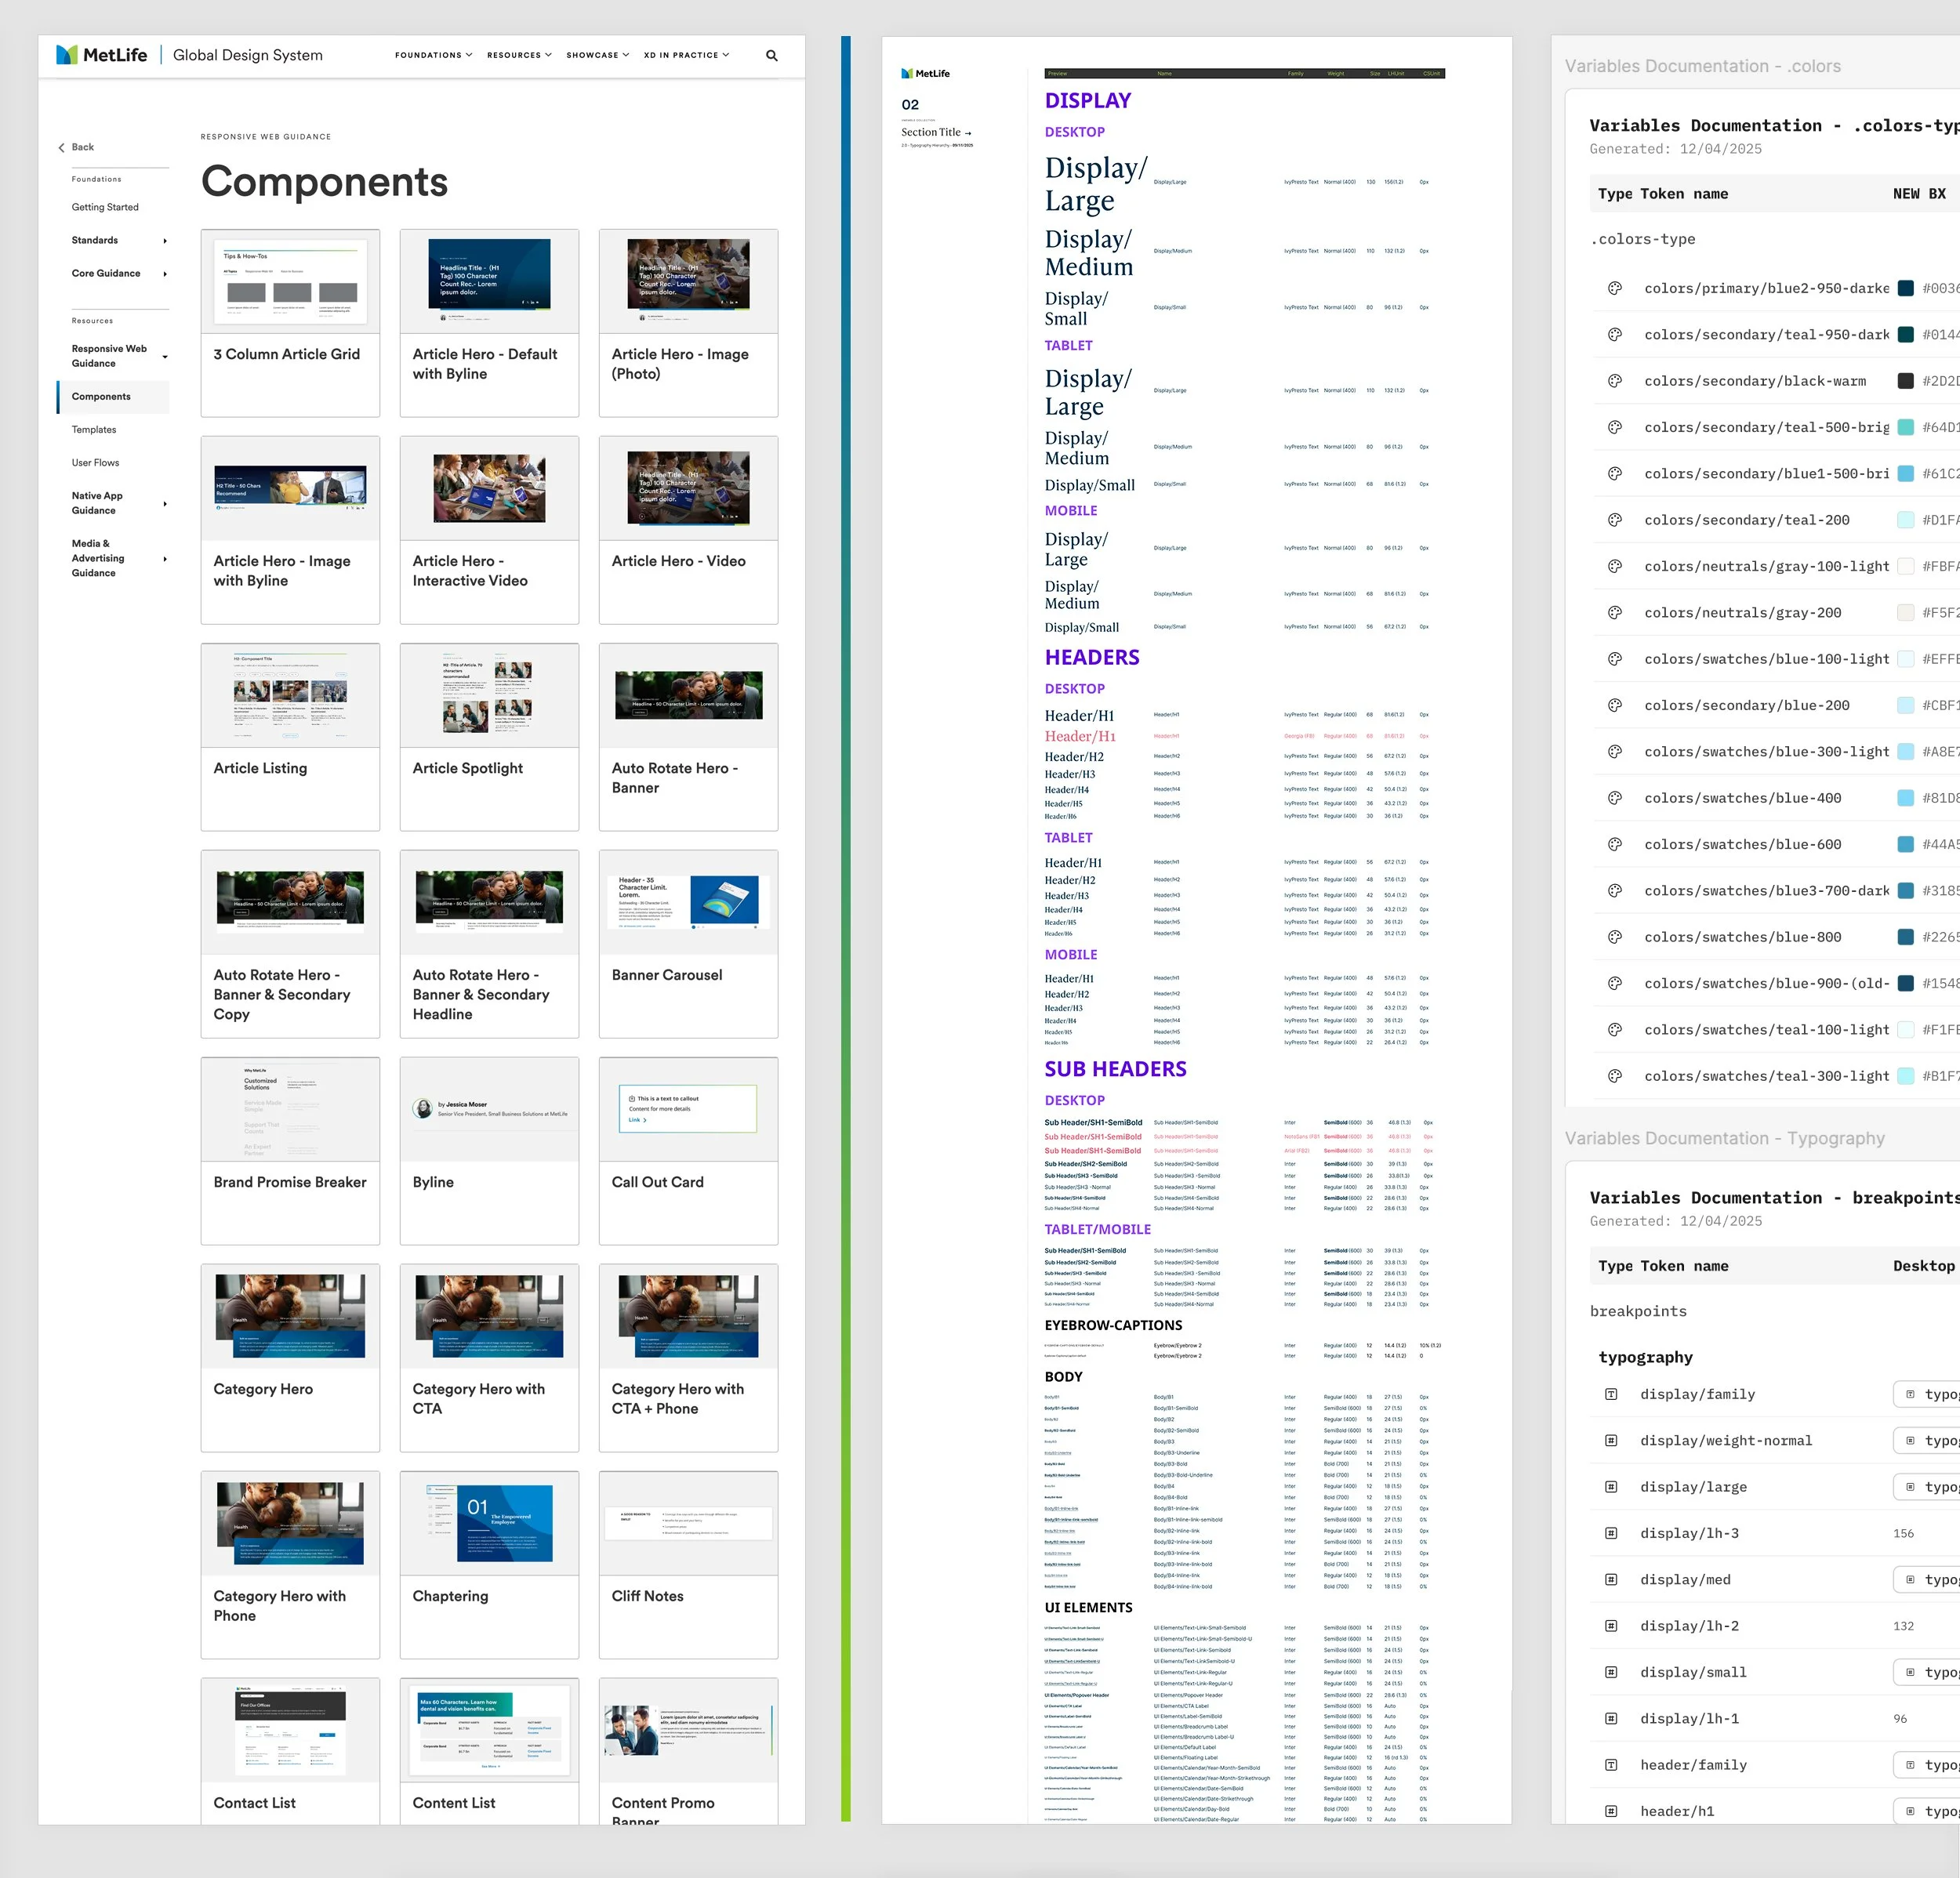This screenshot has width=1960, height=1878.
Task: Click palette icon beside colors/secondary/black-warm
Action: tap(1614, 381)
